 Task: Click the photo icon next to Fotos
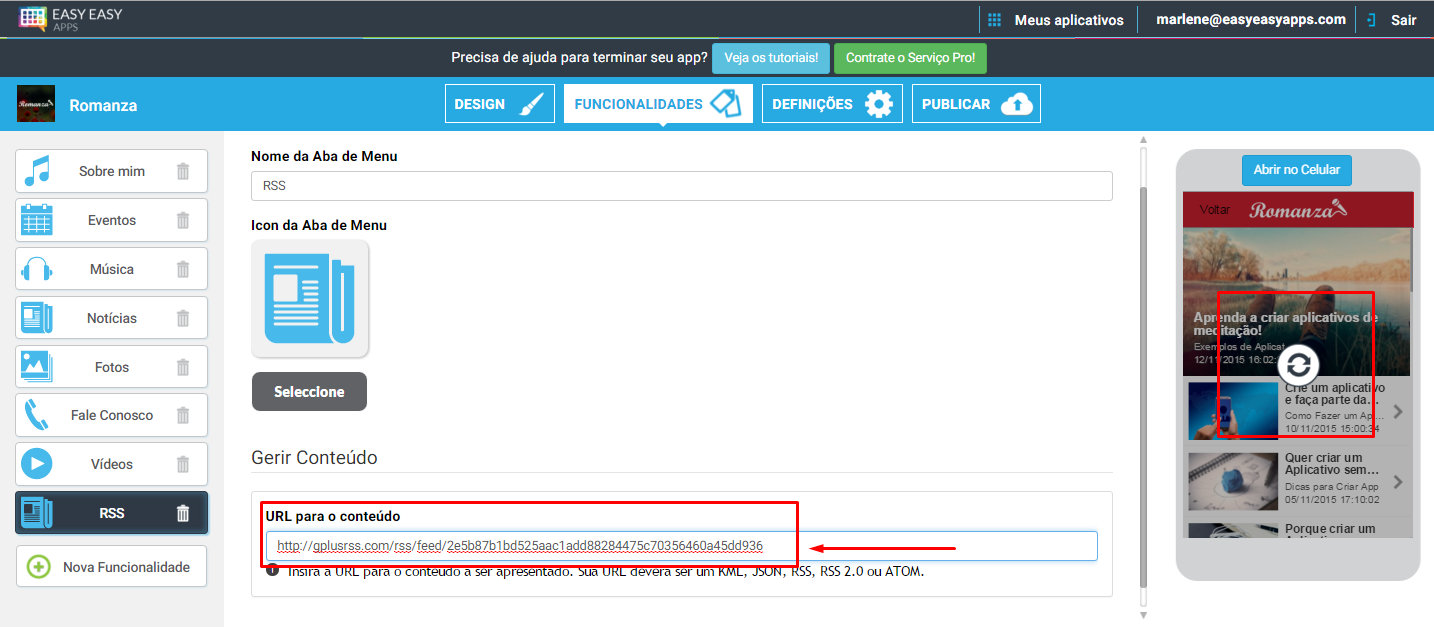(37, 366)
